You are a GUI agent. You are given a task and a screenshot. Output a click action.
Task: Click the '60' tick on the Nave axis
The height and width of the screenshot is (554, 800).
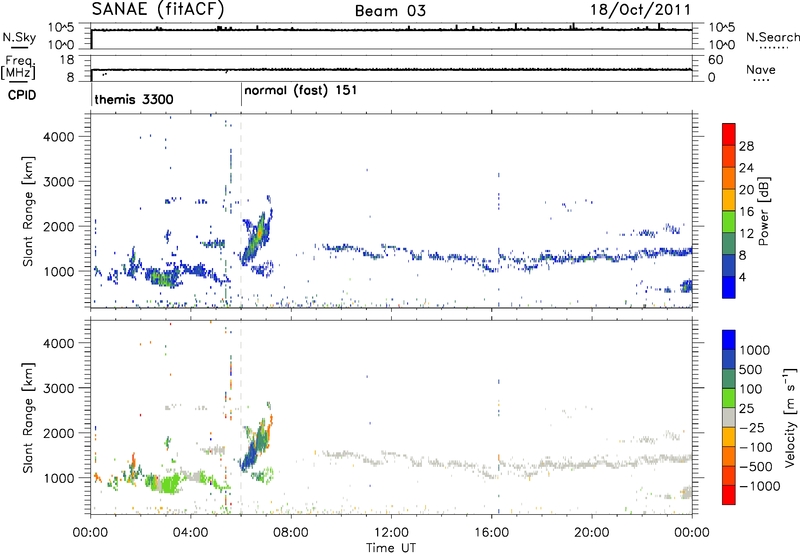715,60
